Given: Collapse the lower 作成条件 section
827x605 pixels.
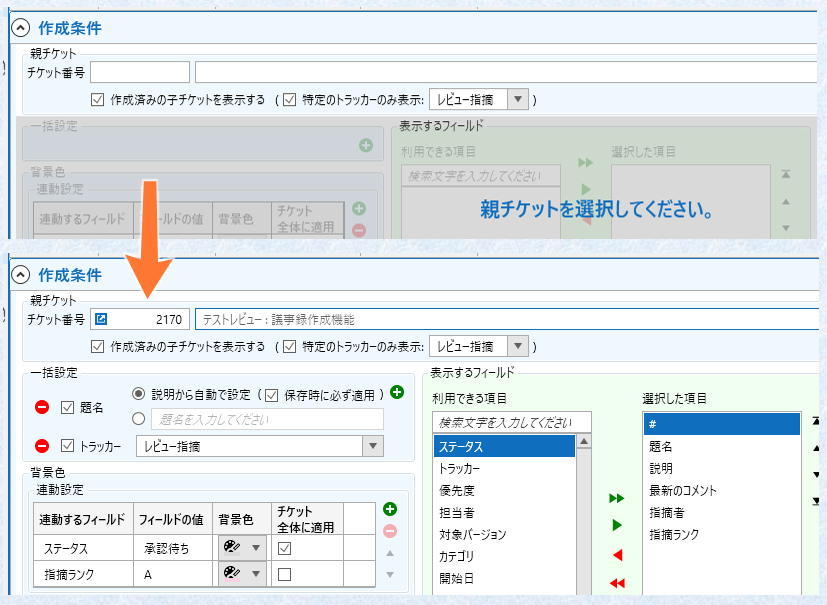Looking at the screenshot, I should (21, 275).
